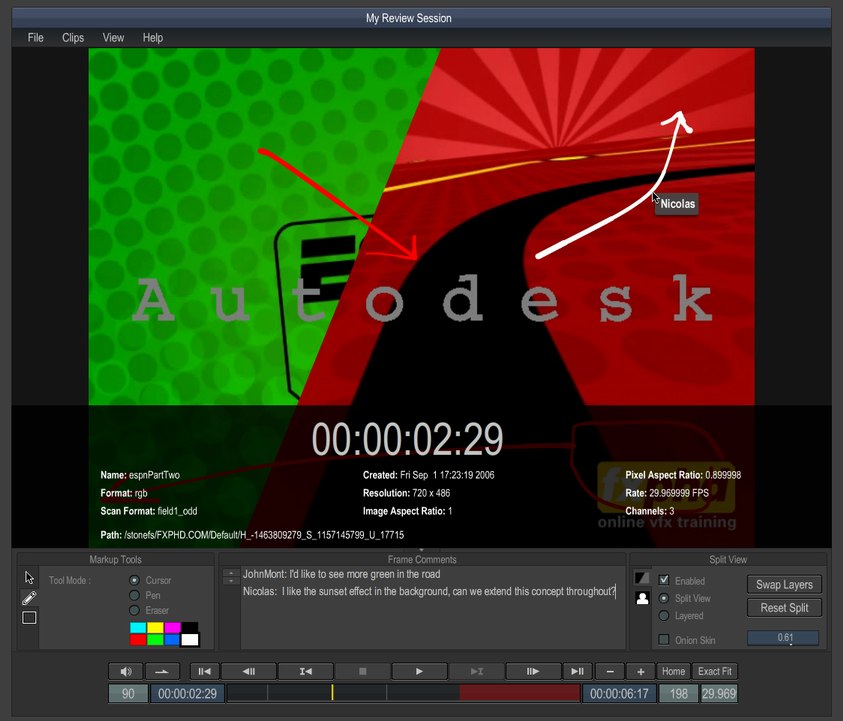The width and height of the screenshot is (843, 721).
Task: Click the frame rate field 29.969
Action: (719, 694)
